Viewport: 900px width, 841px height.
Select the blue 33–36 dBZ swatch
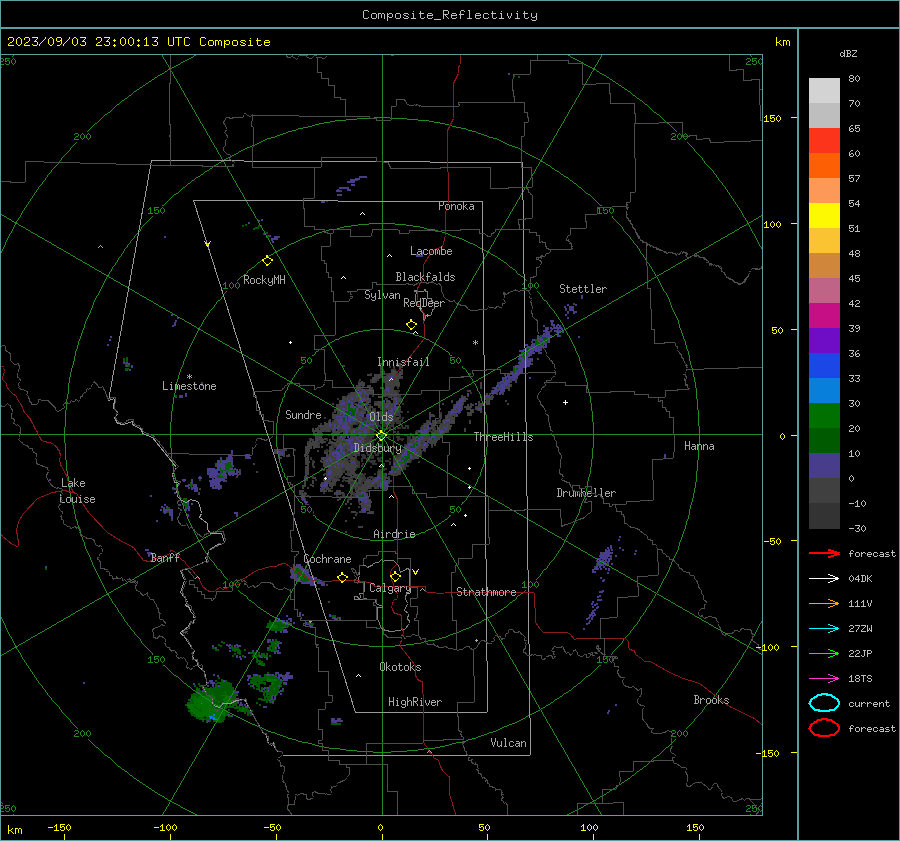tap(824, 365)
